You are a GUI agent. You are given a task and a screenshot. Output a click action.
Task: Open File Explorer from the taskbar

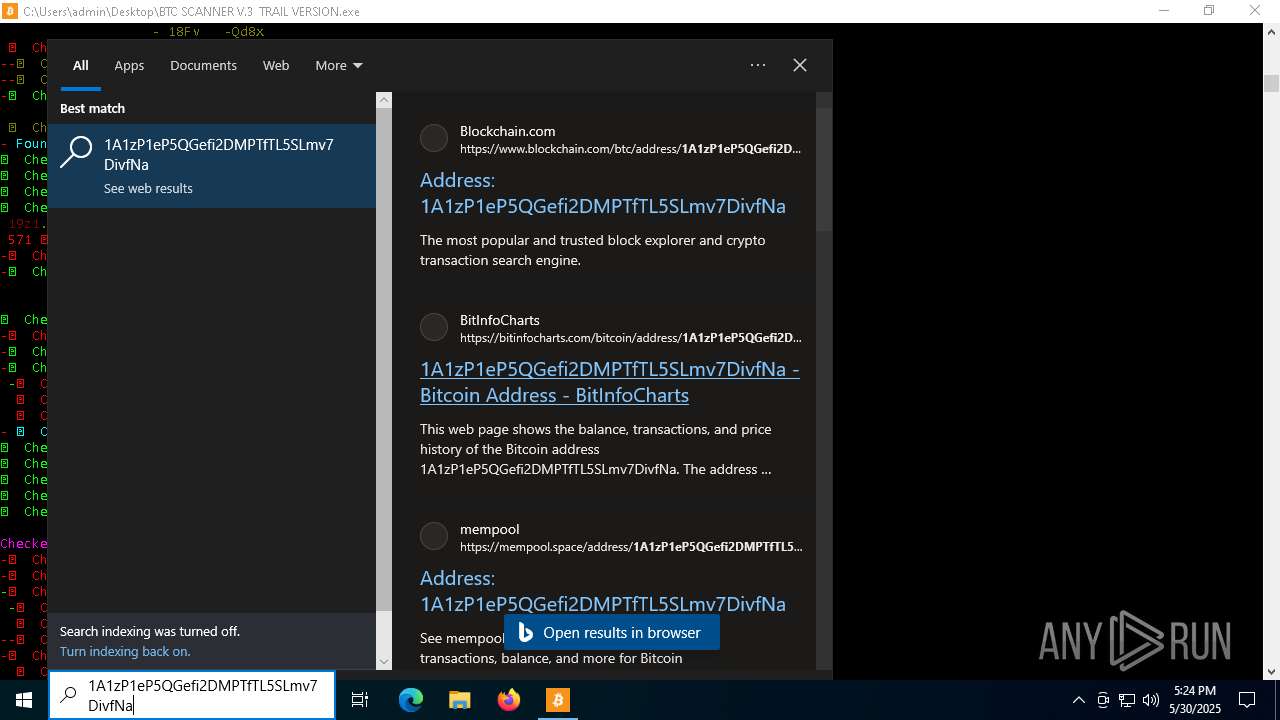pos(459,700)
